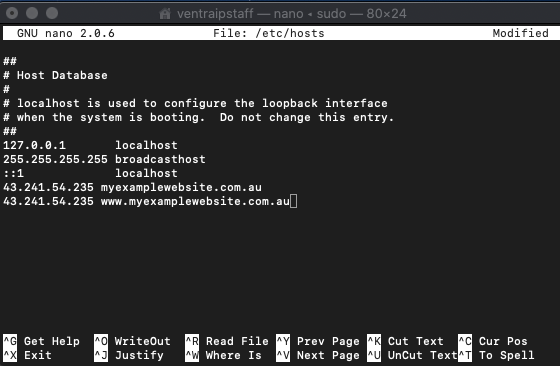The width and height of the screenshot is (560, 366).
Task: Click the '^Y Prev Page' shortcut
Action: pyautogui.click(x=318, y=341)
